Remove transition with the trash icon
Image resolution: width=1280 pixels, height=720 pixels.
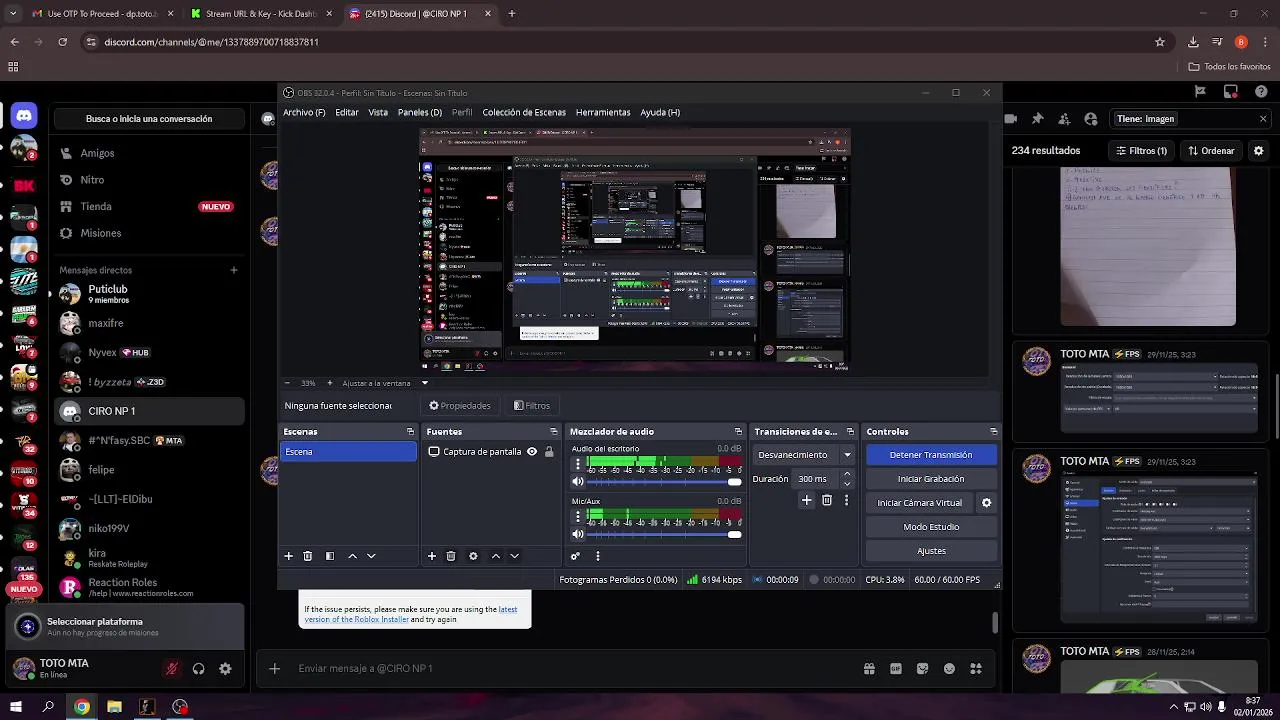pyautogui.click(x=827, y=500)
